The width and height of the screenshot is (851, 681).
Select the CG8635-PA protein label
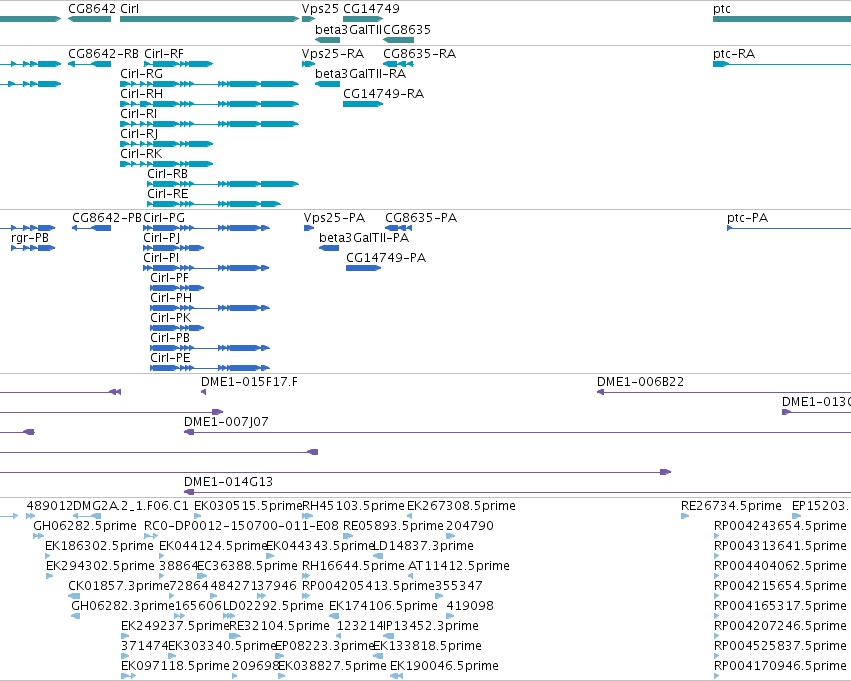[x=421, y=218]
